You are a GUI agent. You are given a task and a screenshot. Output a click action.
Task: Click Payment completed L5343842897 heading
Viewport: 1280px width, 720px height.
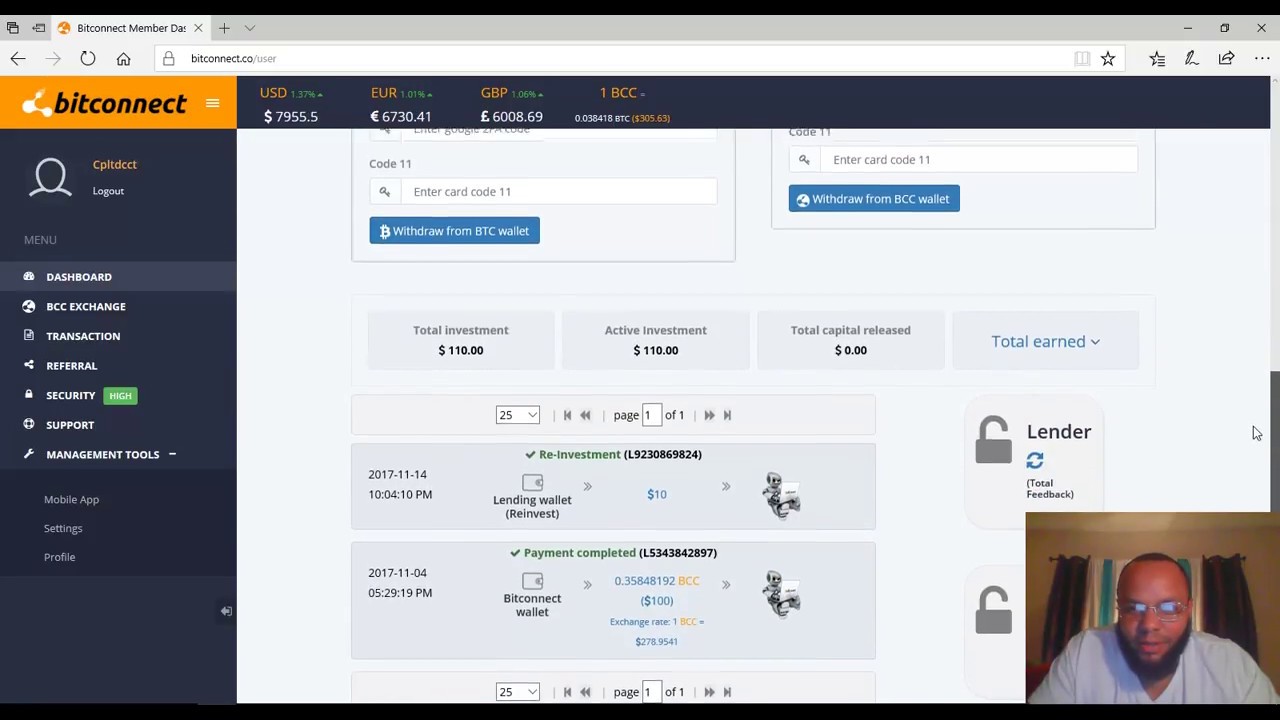(x=613, y=553)
